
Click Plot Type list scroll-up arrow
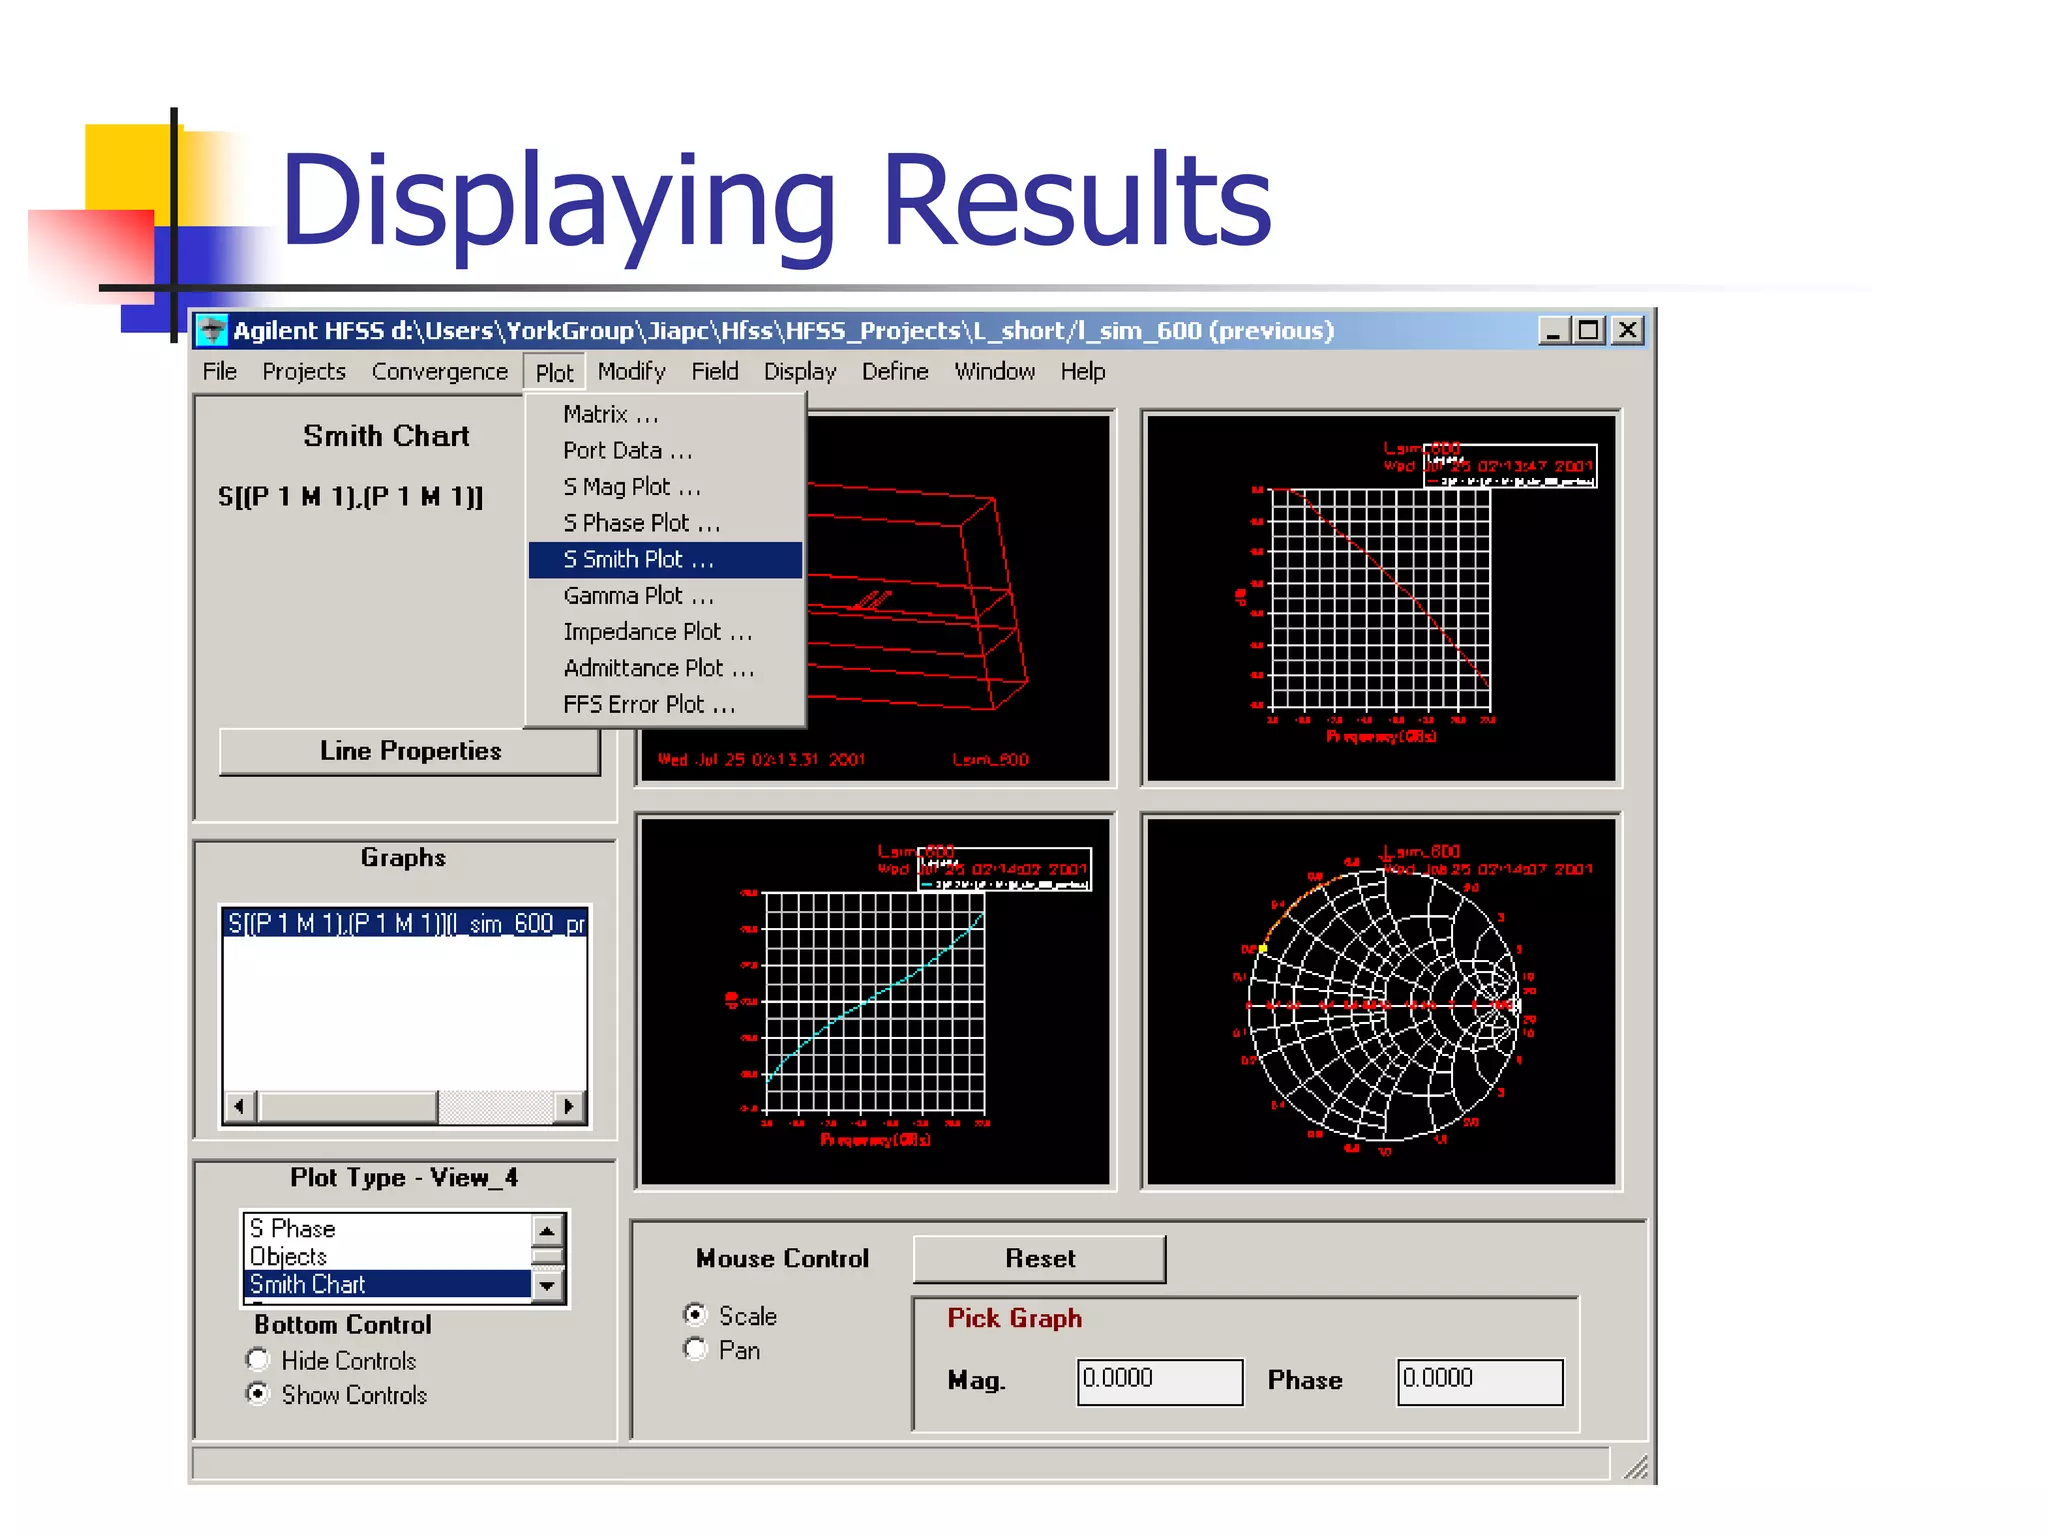(x=547, y=1229)
